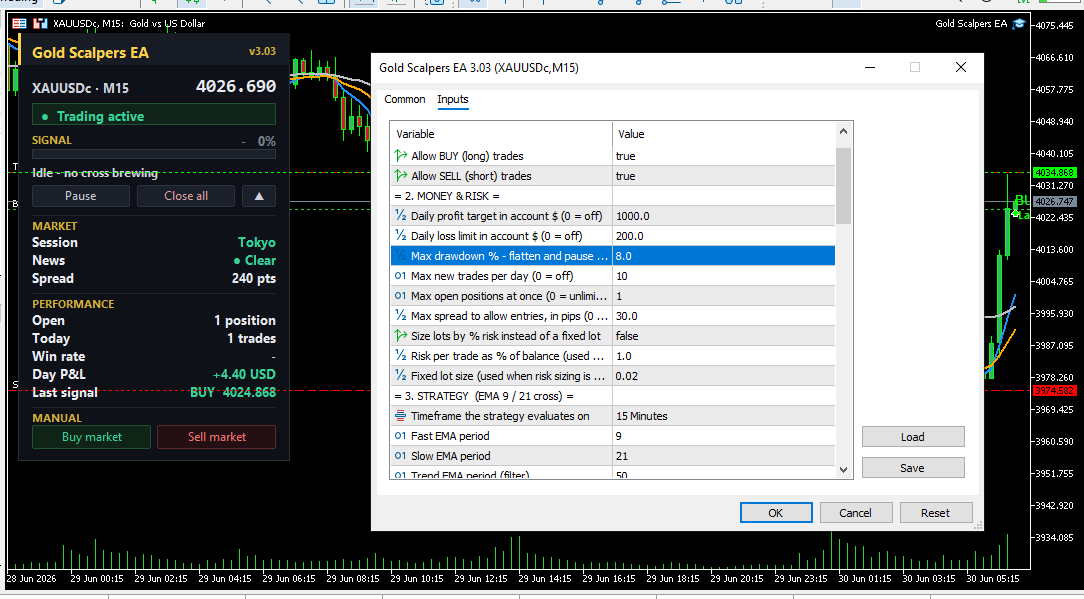Screen dimensions: 1084x599
Task: Confirm the EA inputs with OK
Action: coord(776,513)
